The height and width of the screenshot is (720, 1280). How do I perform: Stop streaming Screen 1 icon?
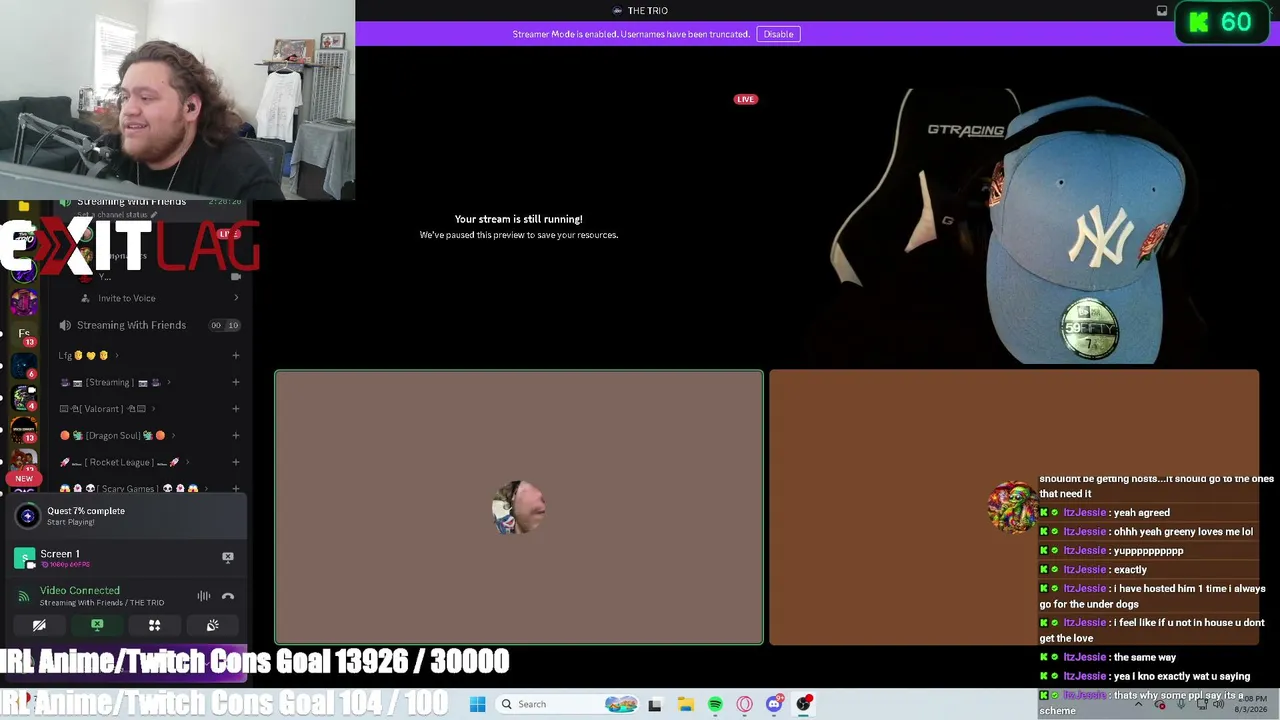(228, 557)
